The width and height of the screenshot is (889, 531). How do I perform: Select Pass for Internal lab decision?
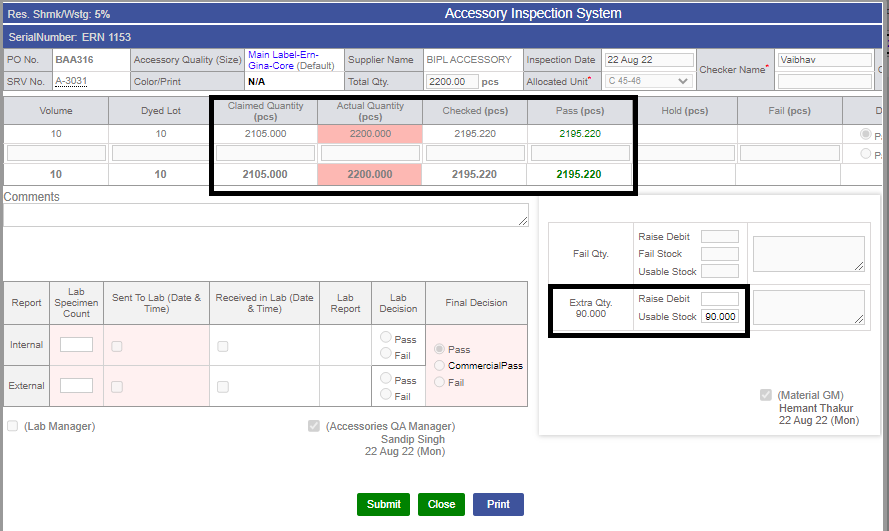coord(386,337)
